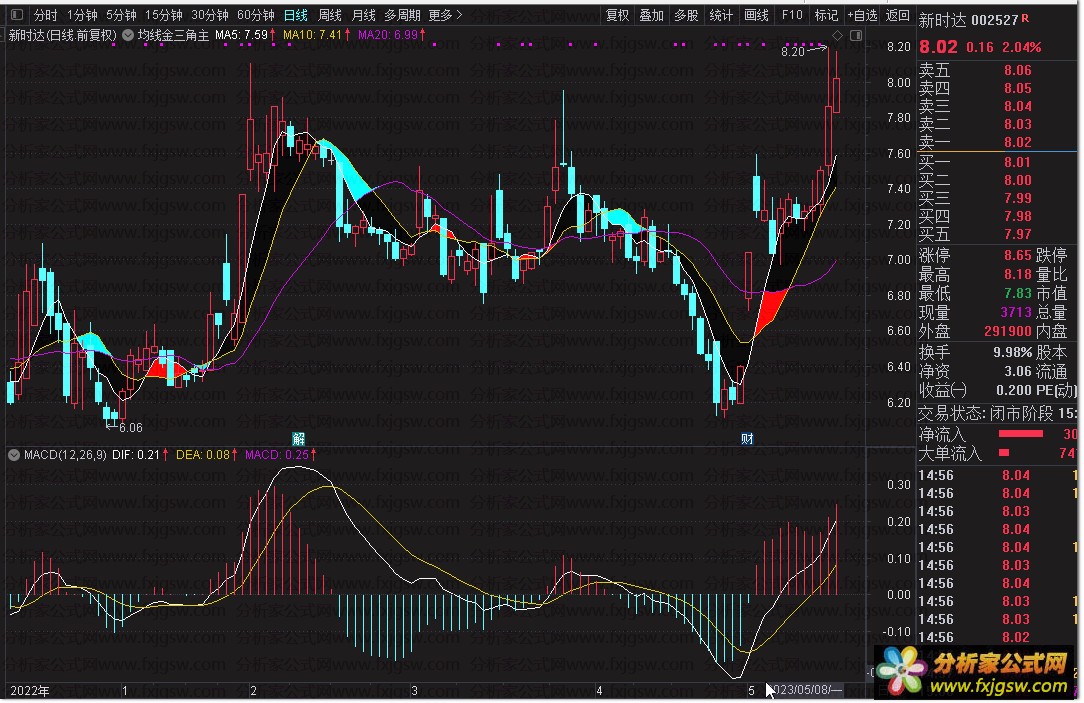This screenshot has width=1084, height=703.
Task: Select the 1分钟 period
Action: (82, 15)
